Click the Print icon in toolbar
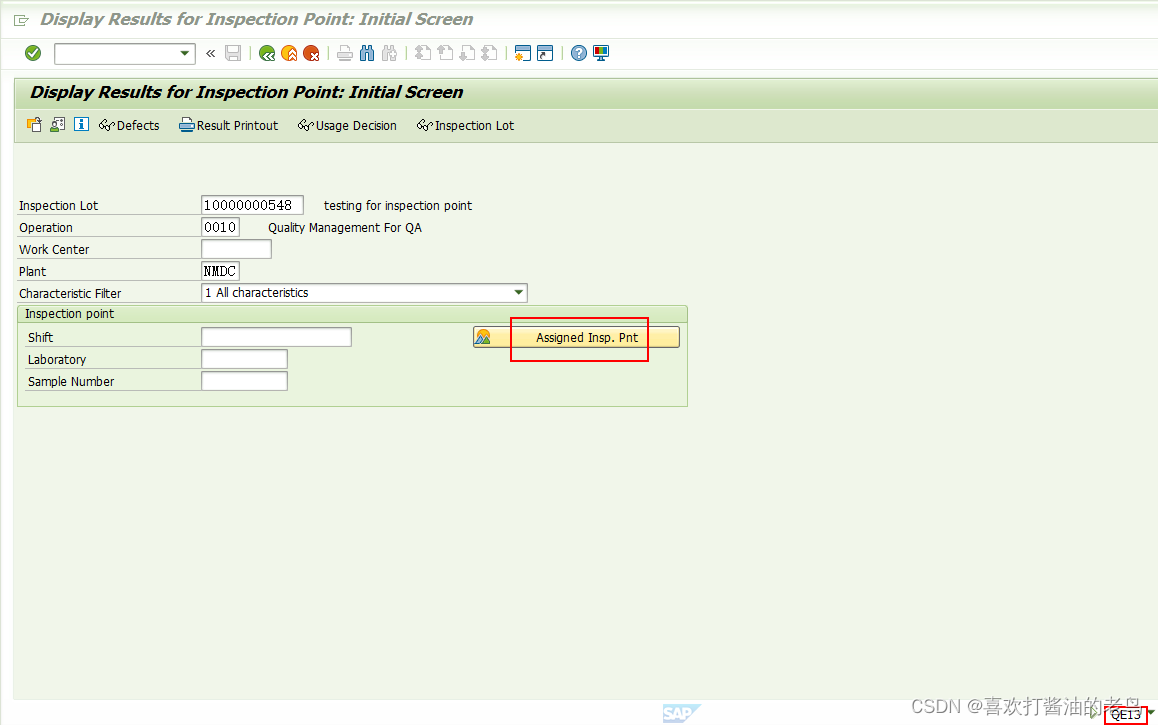Screen dimensions: 1158x725 pos(345,53)
